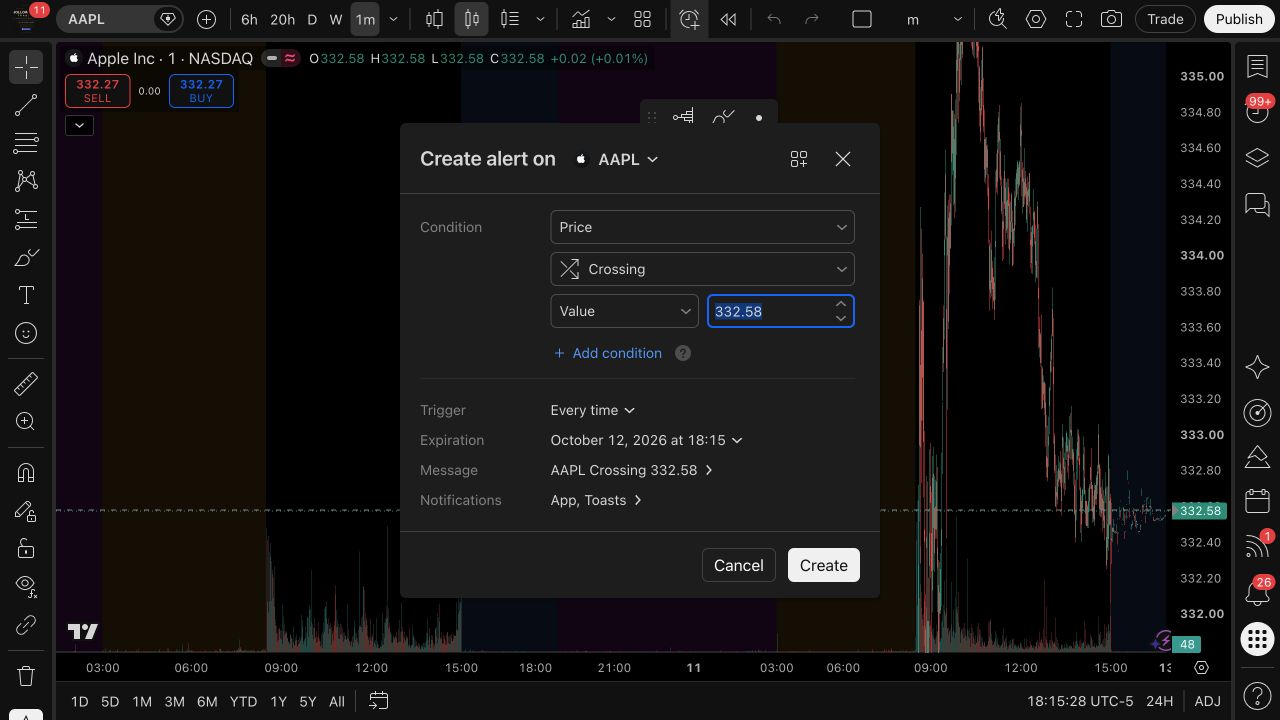Image resolution: width=1280 pixels, height=720 pixels.
Task: Hide all drawings with eye icon
Action: click(26, 587)
